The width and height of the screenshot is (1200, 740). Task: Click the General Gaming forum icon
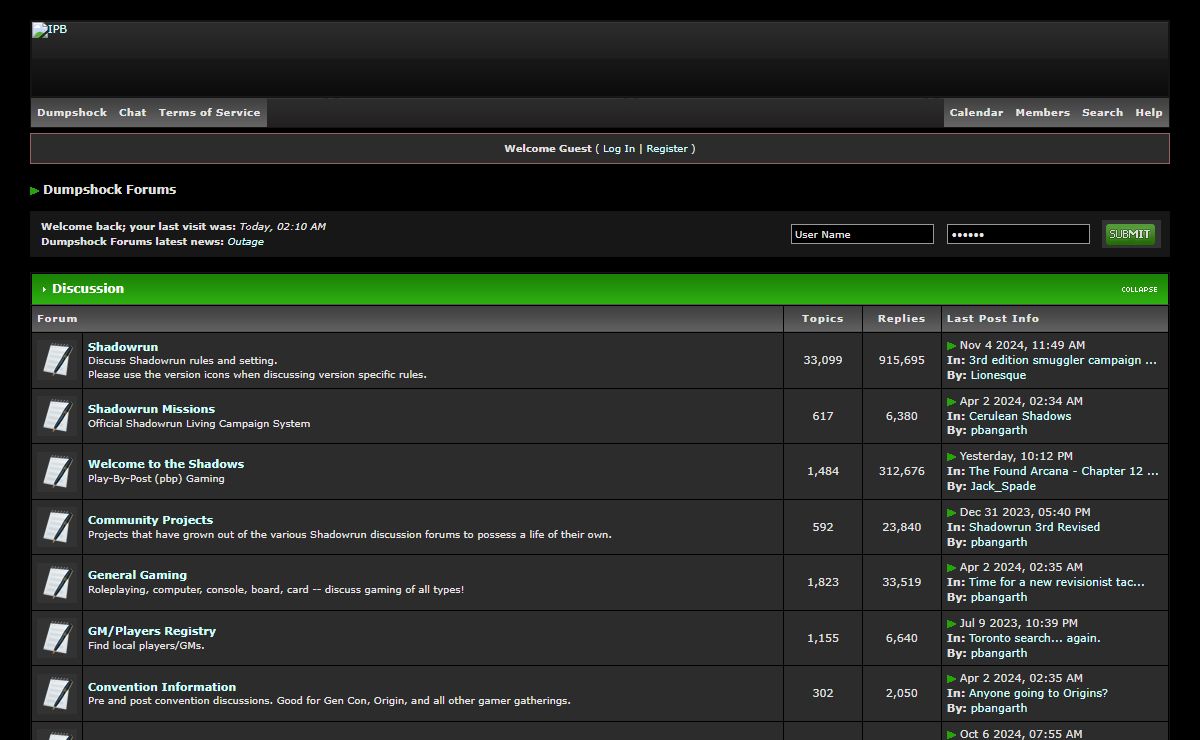point(57,582)
